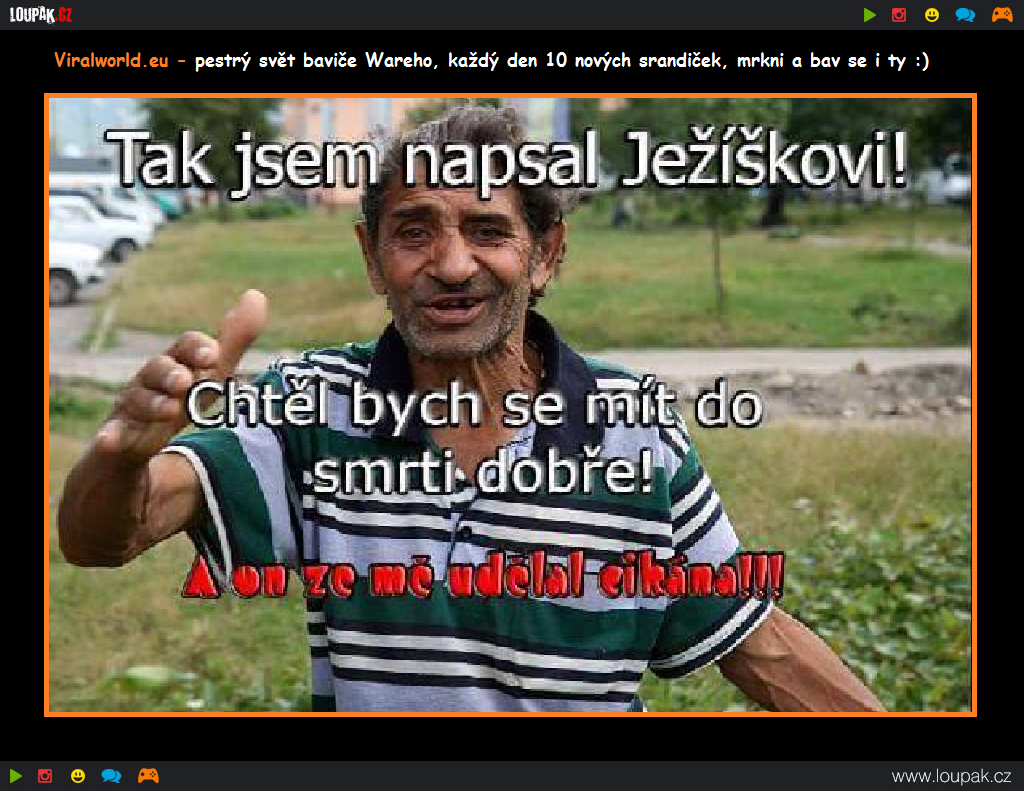This screenshot has height=791, width=1024.
Task: Open the Instagram icon in bottom bar
Action: point(45,775)
